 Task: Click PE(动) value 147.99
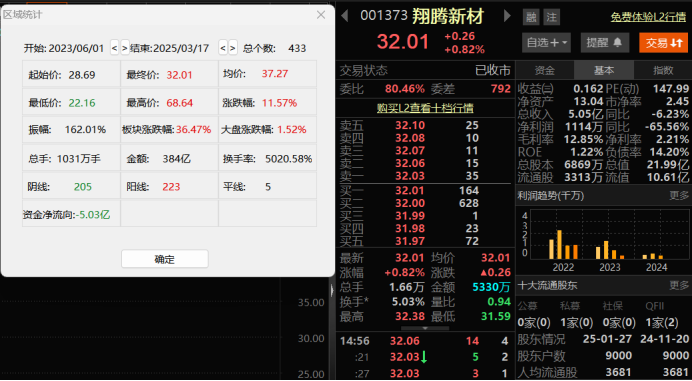[671, 89]
